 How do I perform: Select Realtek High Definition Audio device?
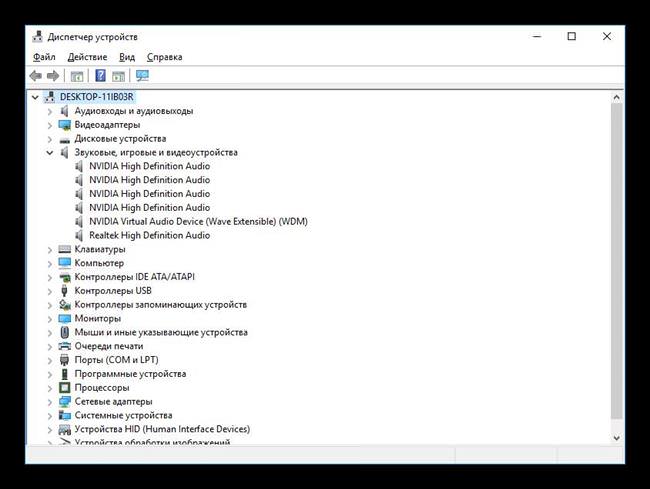[150, 235]
